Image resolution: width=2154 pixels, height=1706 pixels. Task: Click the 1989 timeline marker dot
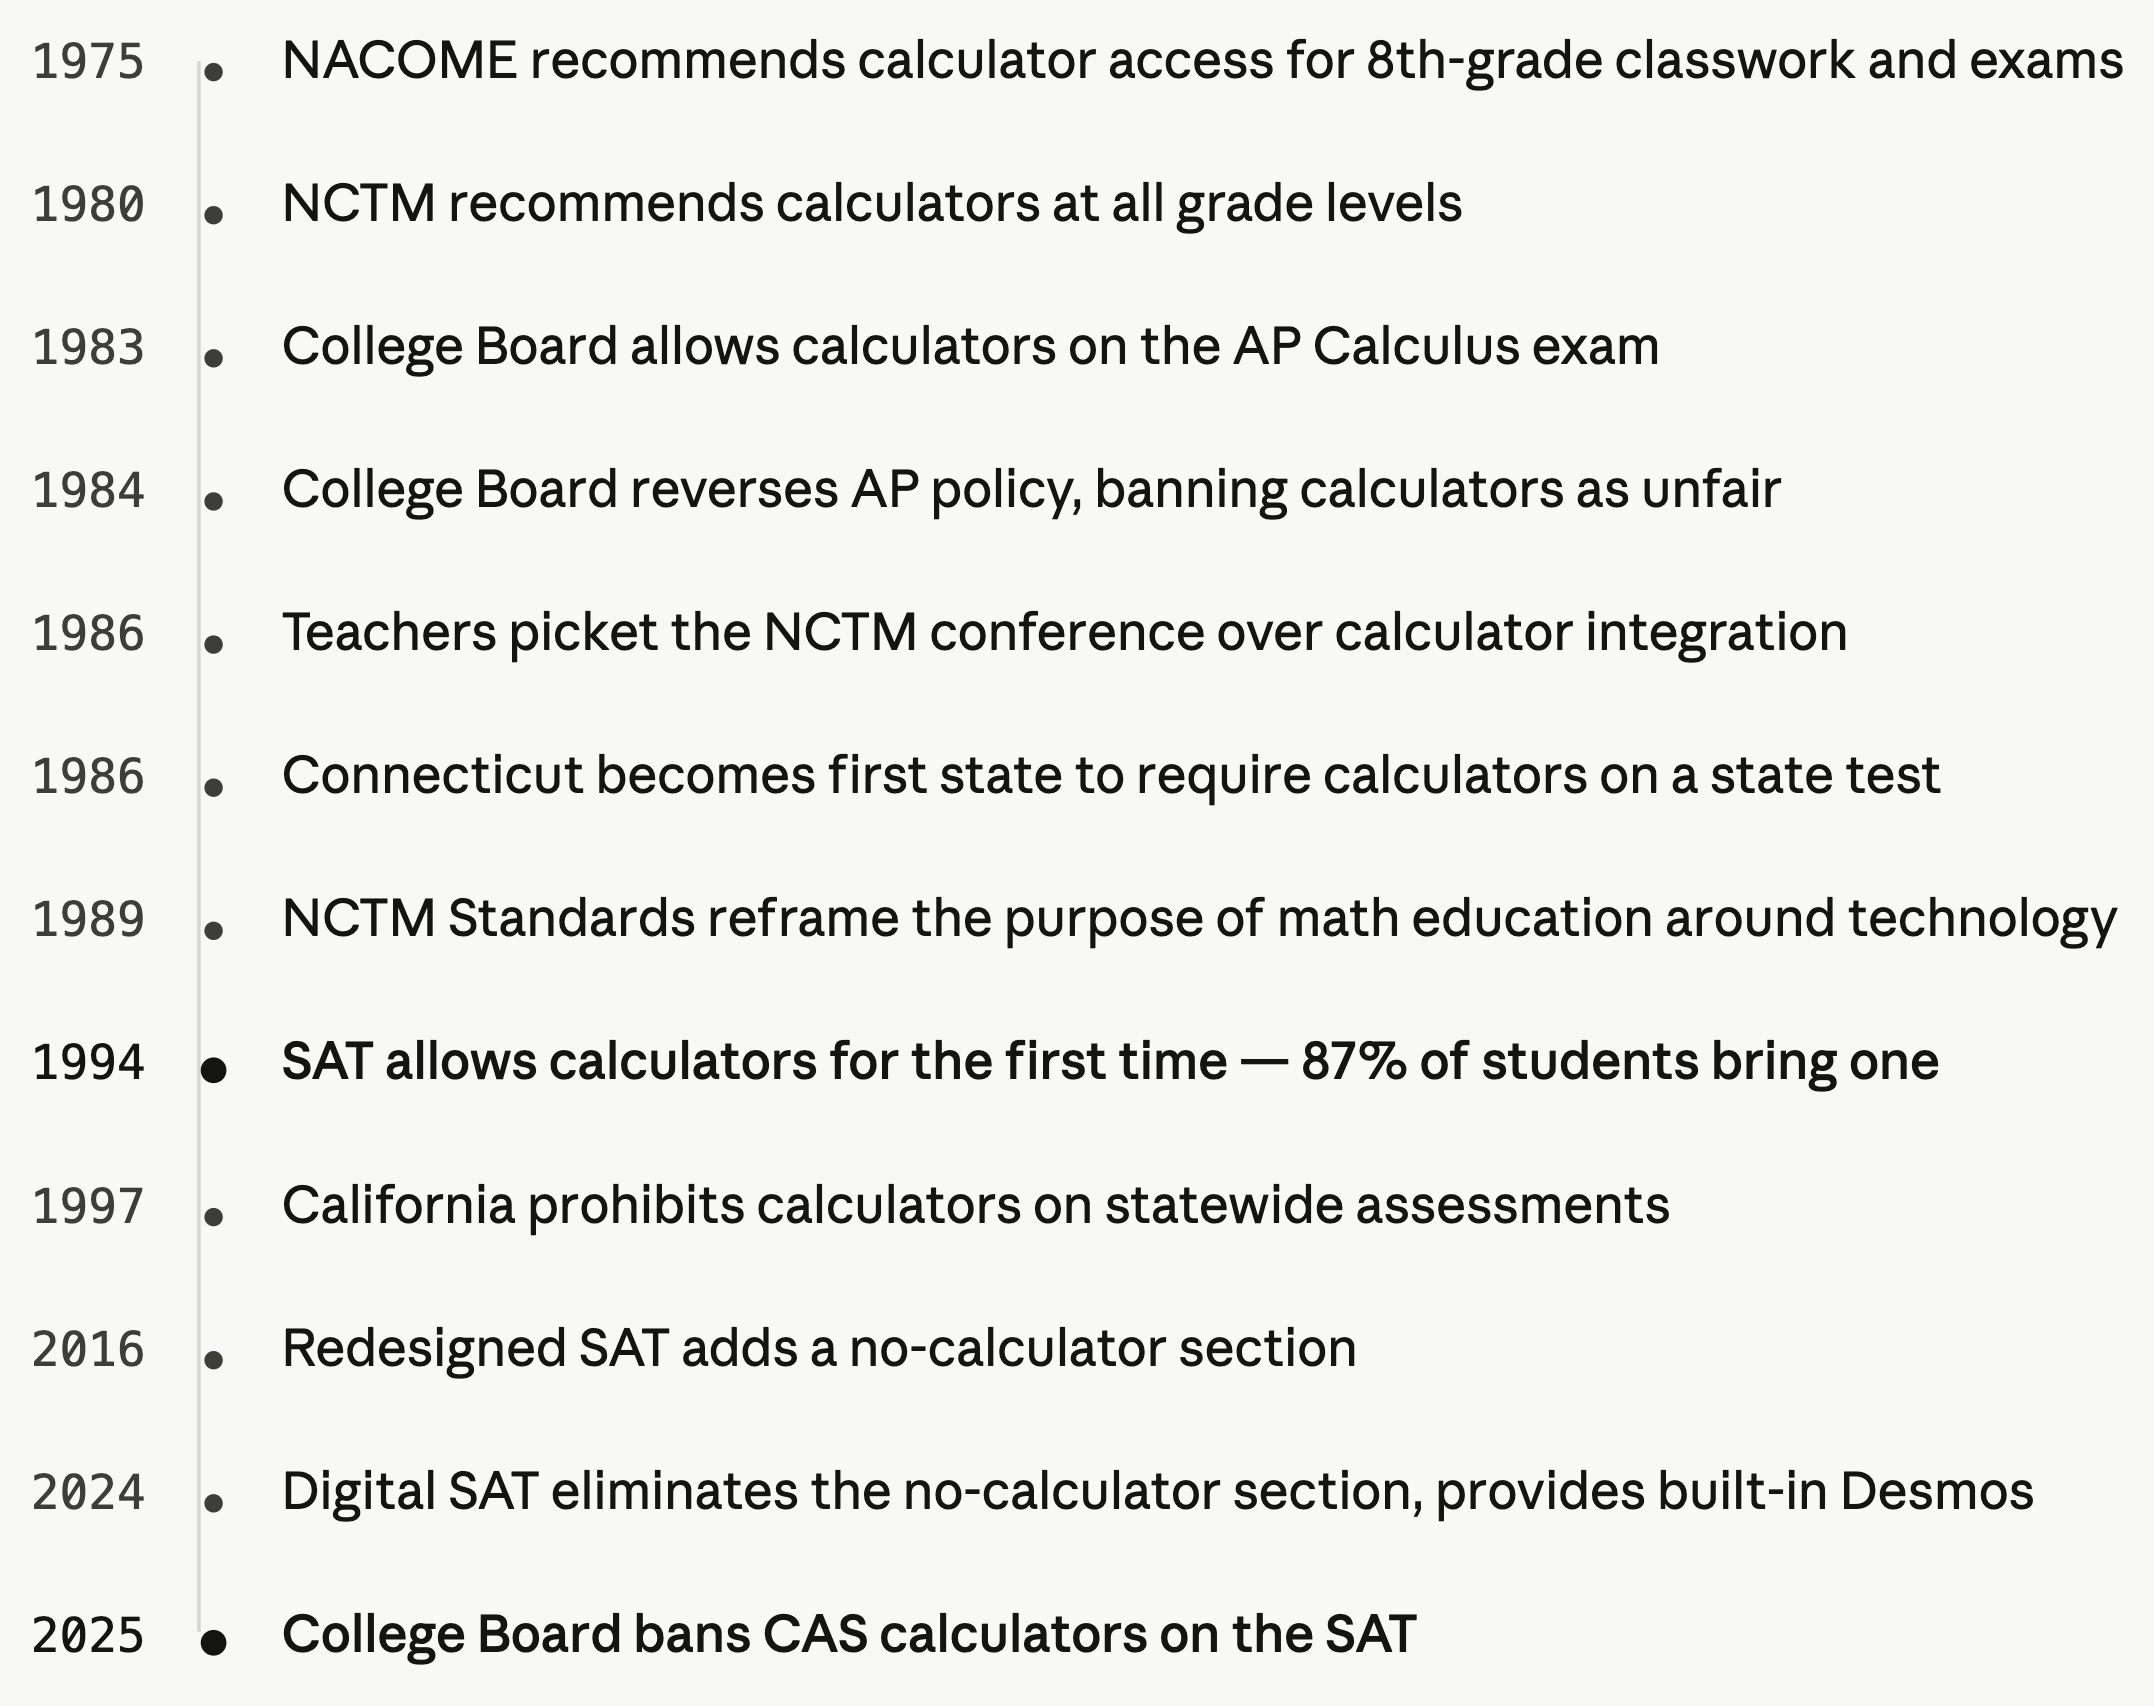(x=213, y=930)
